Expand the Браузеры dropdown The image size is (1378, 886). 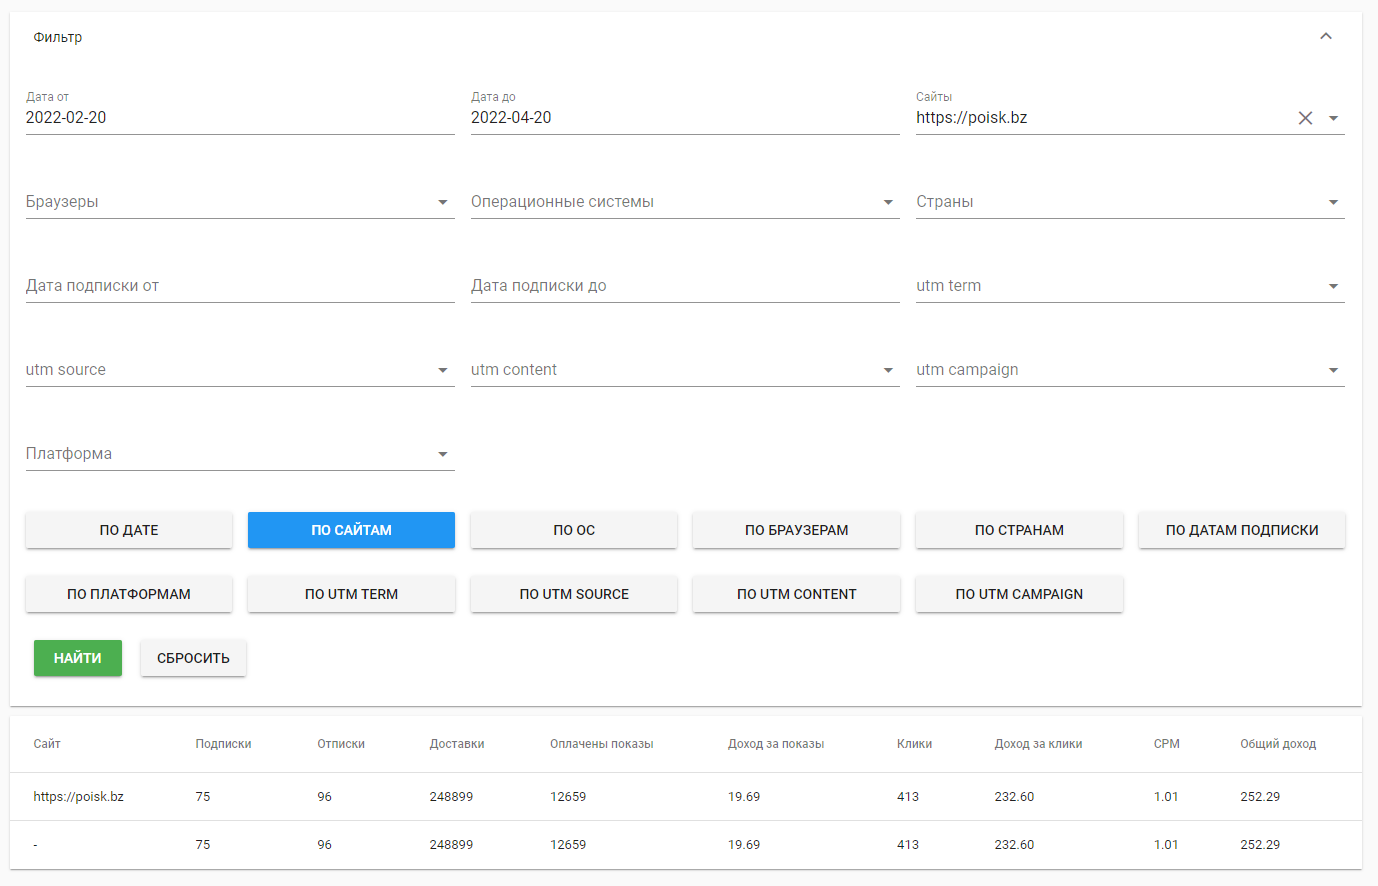443,202
